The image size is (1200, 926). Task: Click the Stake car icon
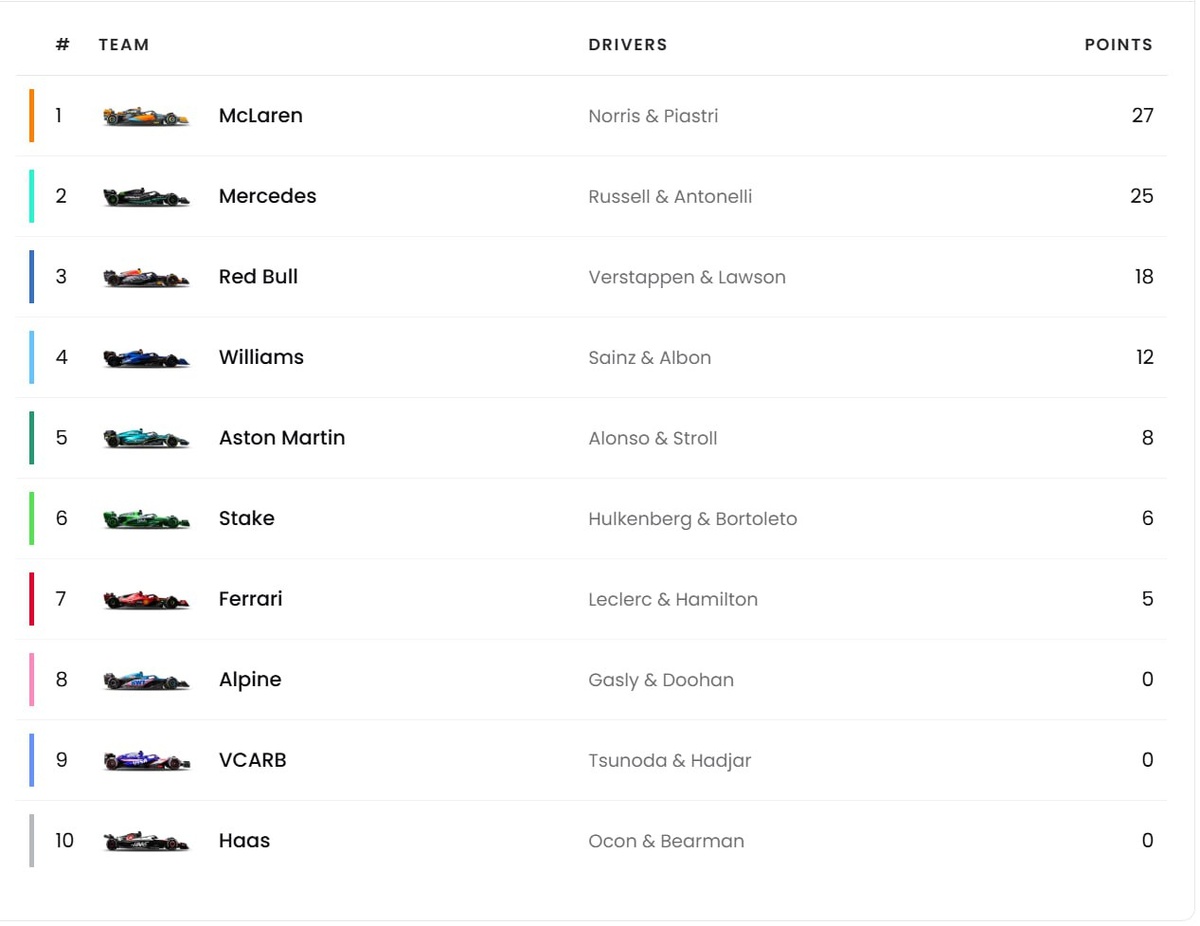pos(146,519)
